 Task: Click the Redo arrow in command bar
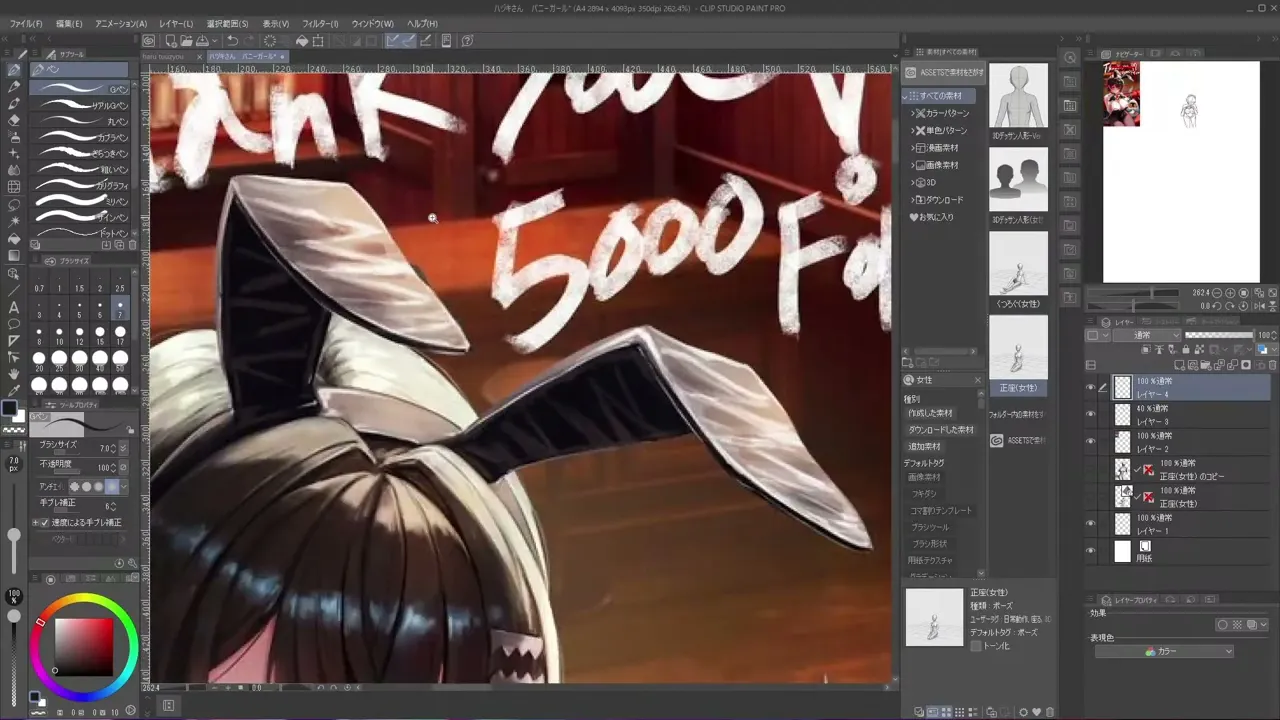tap(249, 41)
